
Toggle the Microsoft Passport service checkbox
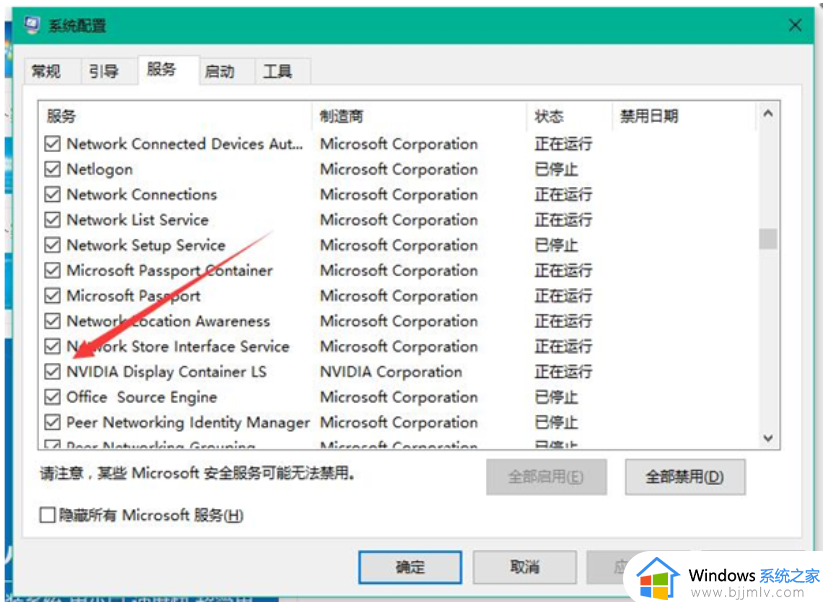pyautogui.click(x=52, y=296)
